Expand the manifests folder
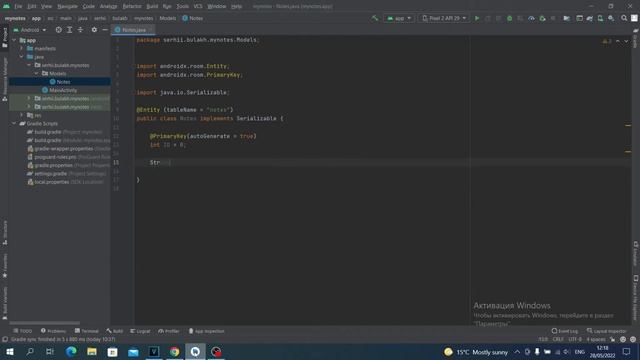 pos(22,49)
